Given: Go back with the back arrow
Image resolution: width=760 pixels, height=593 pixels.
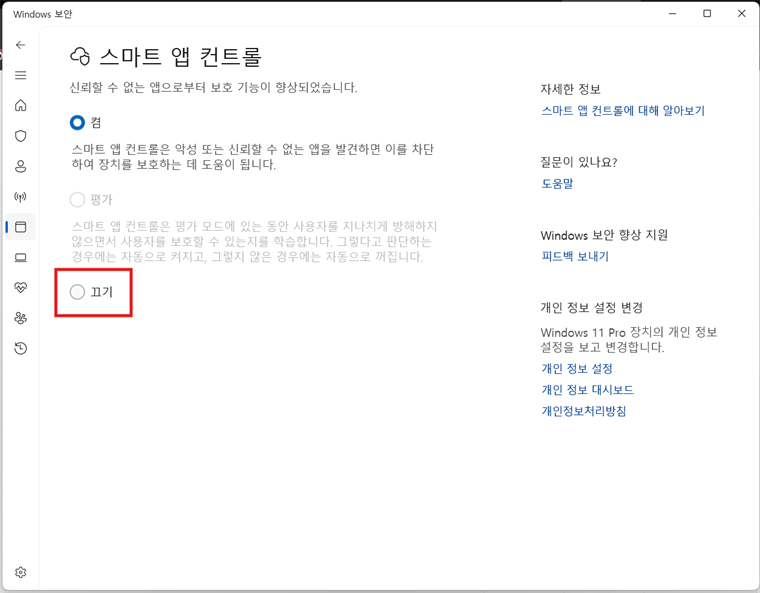Looking at the screenshot, I should pos(20,45).
